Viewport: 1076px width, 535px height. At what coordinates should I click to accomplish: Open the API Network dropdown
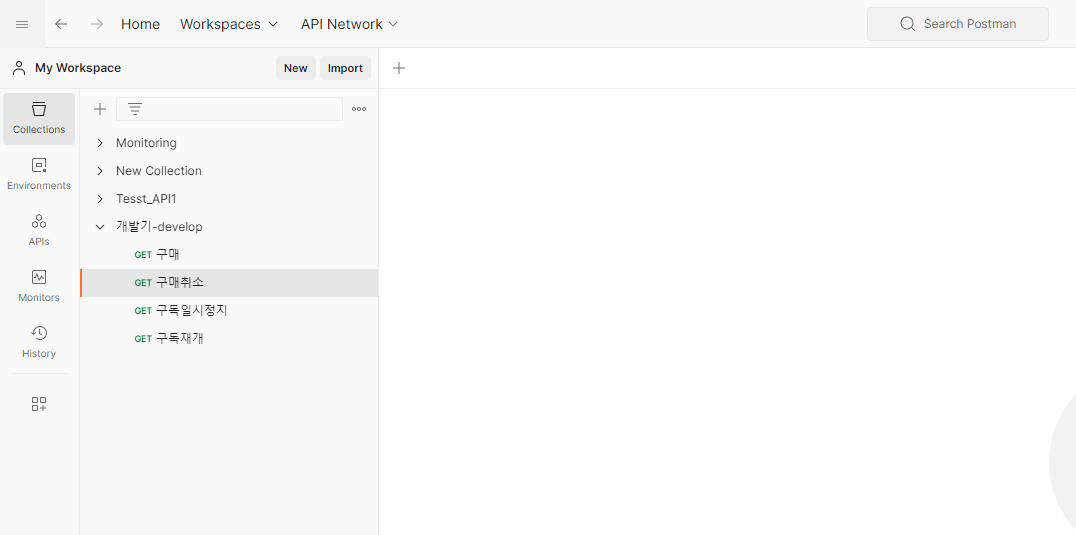point(349,24)
